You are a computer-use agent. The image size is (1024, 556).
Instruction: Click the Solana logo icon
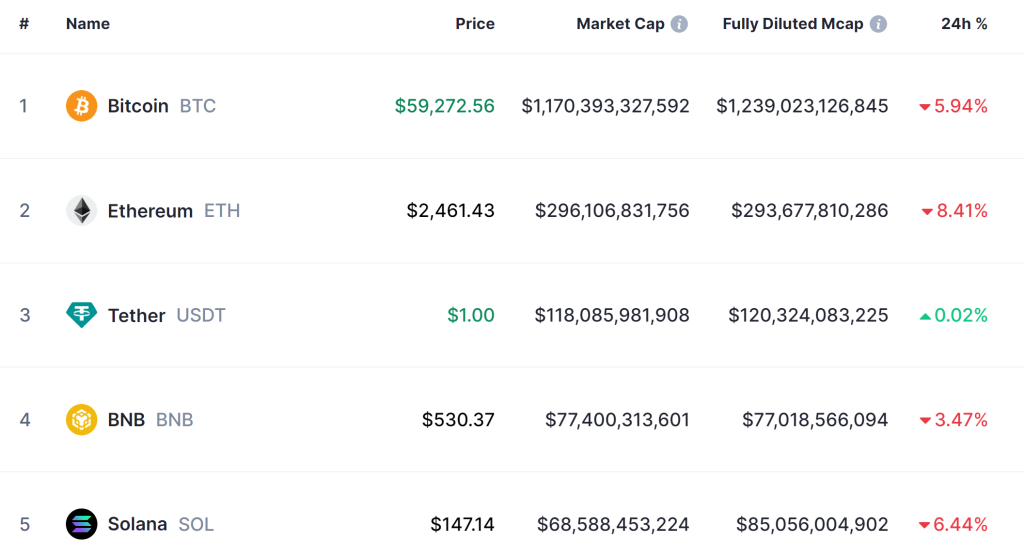point(81,524)
